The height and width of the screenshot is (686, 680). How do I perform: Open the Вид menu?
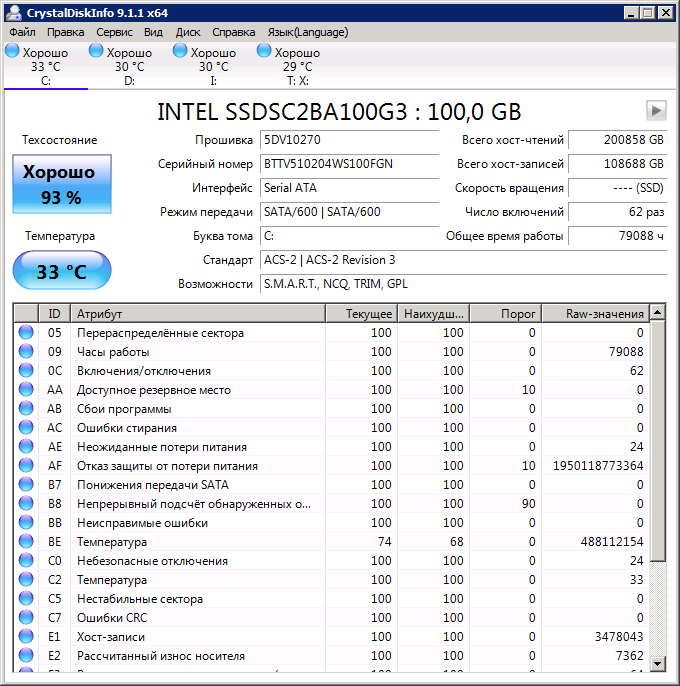153,32
